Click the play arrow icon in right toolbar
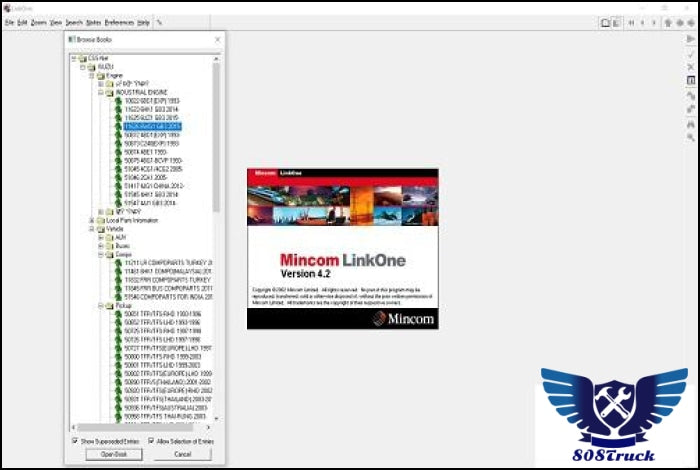Image resolution: width=700 pixels, height=470 pixels. click(690, 38)
